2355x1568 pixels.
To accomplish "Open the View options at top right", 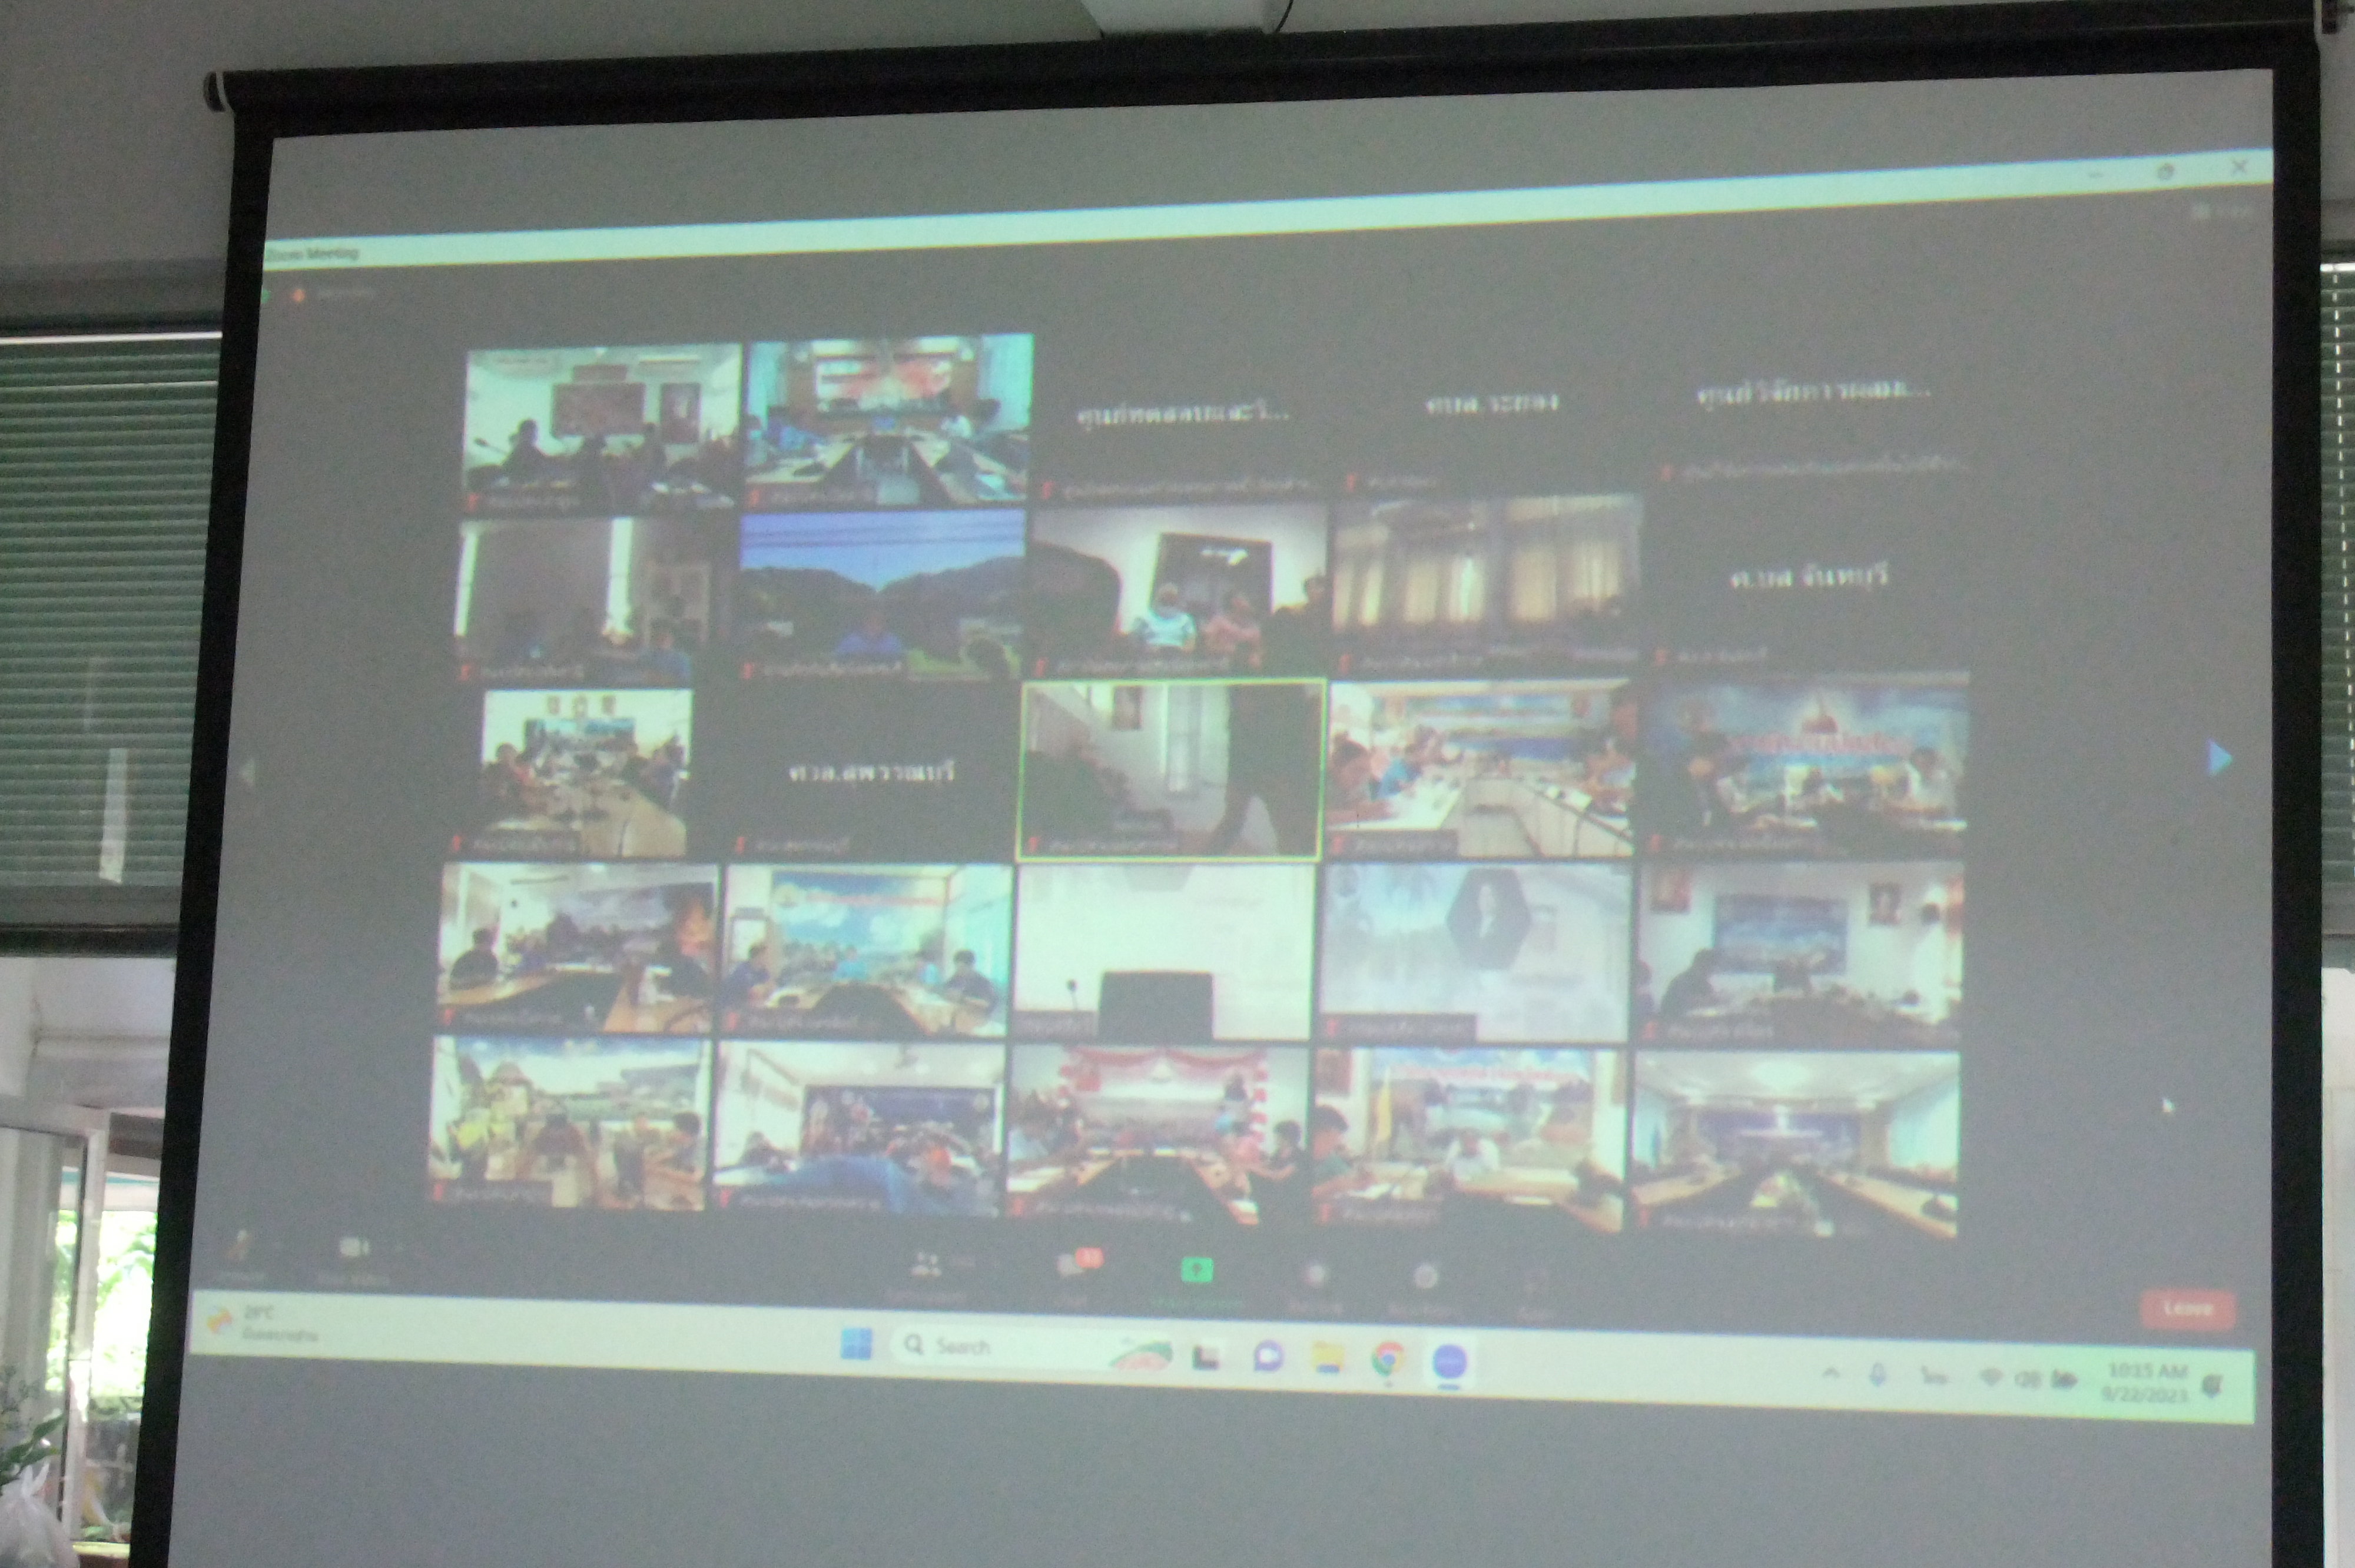I will (x=2222, y=211).
